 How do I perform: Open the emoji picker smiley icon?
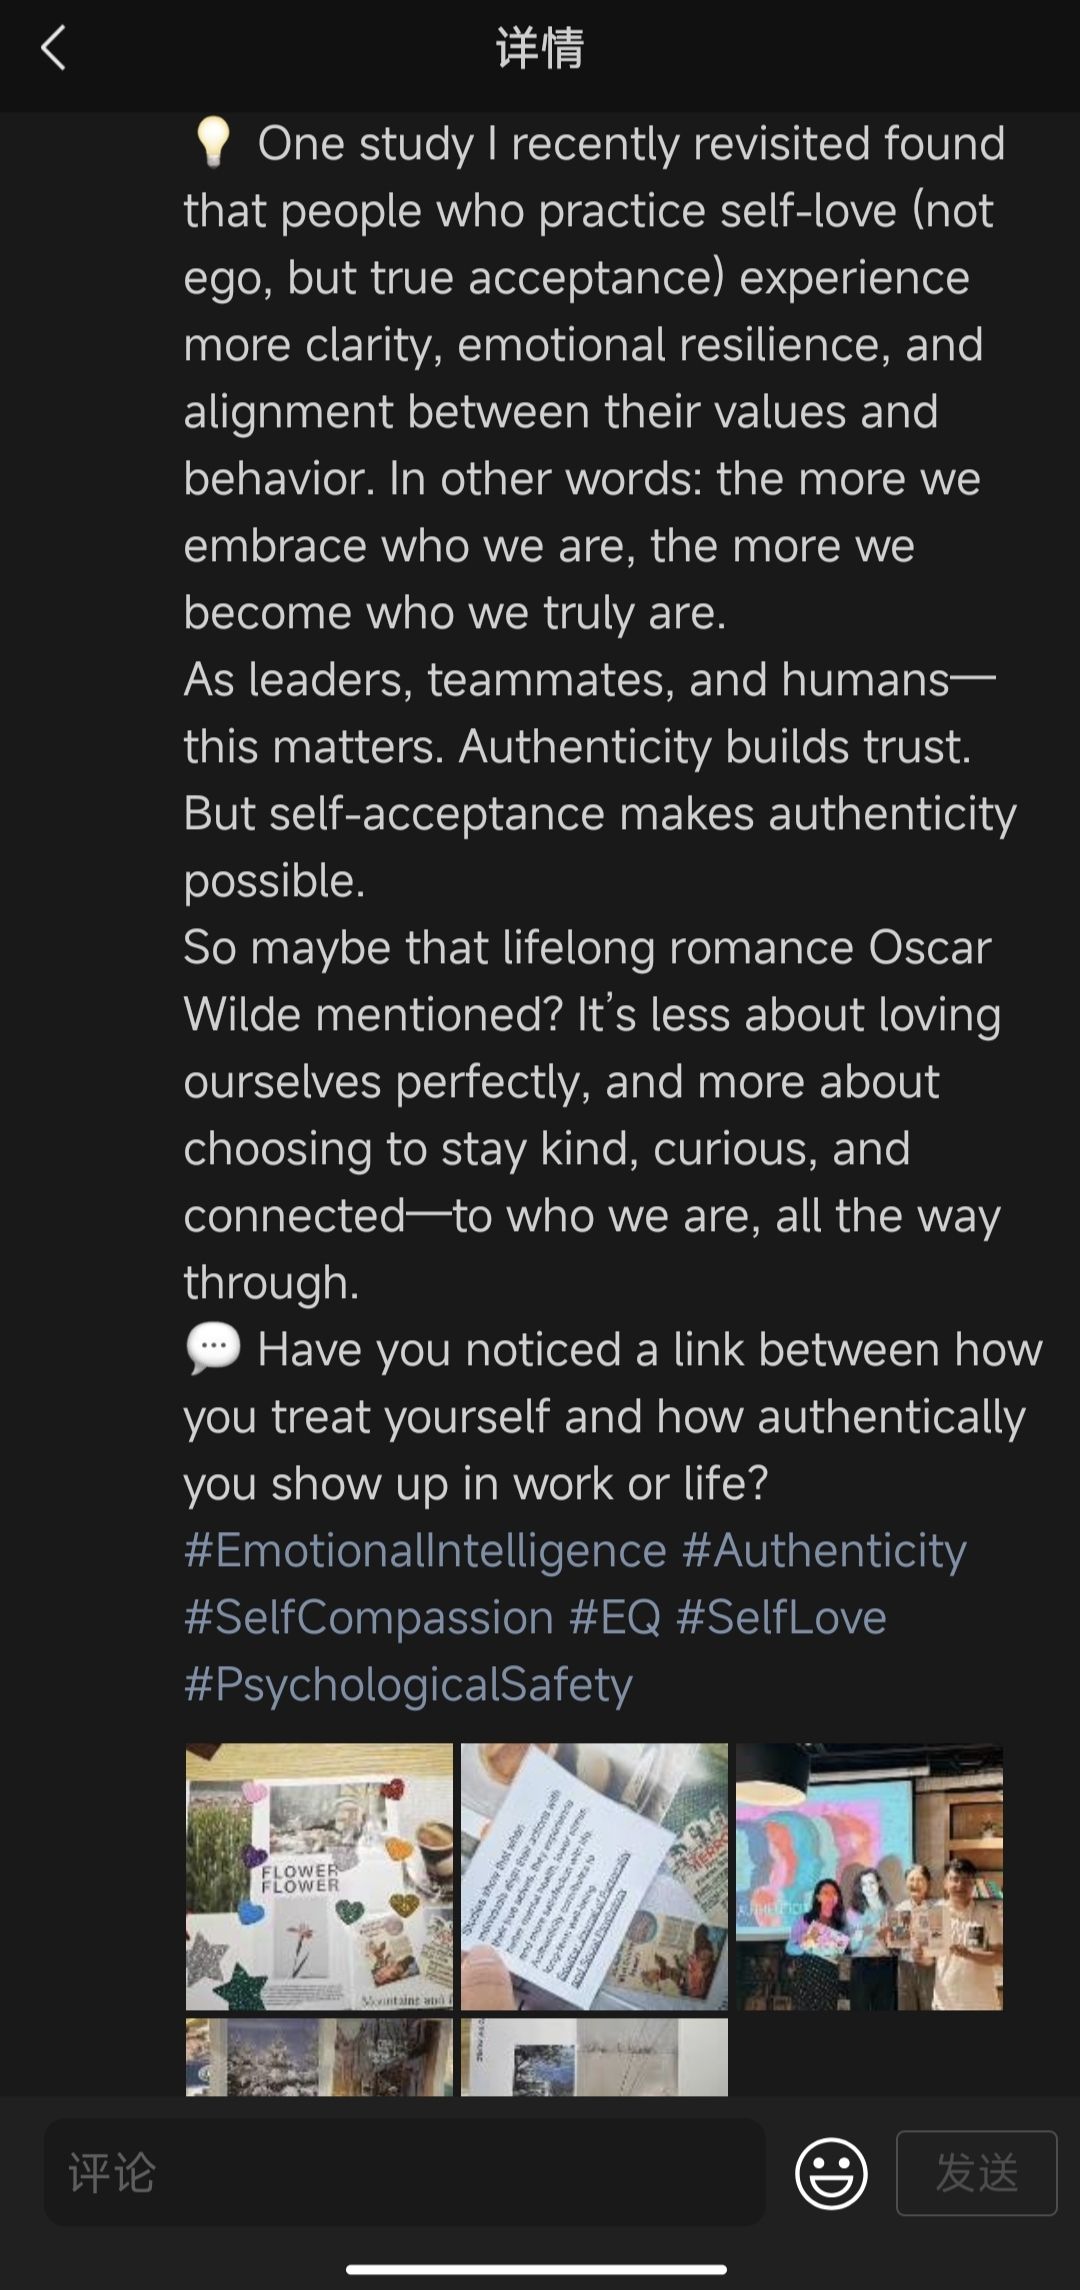[830, 2173]
